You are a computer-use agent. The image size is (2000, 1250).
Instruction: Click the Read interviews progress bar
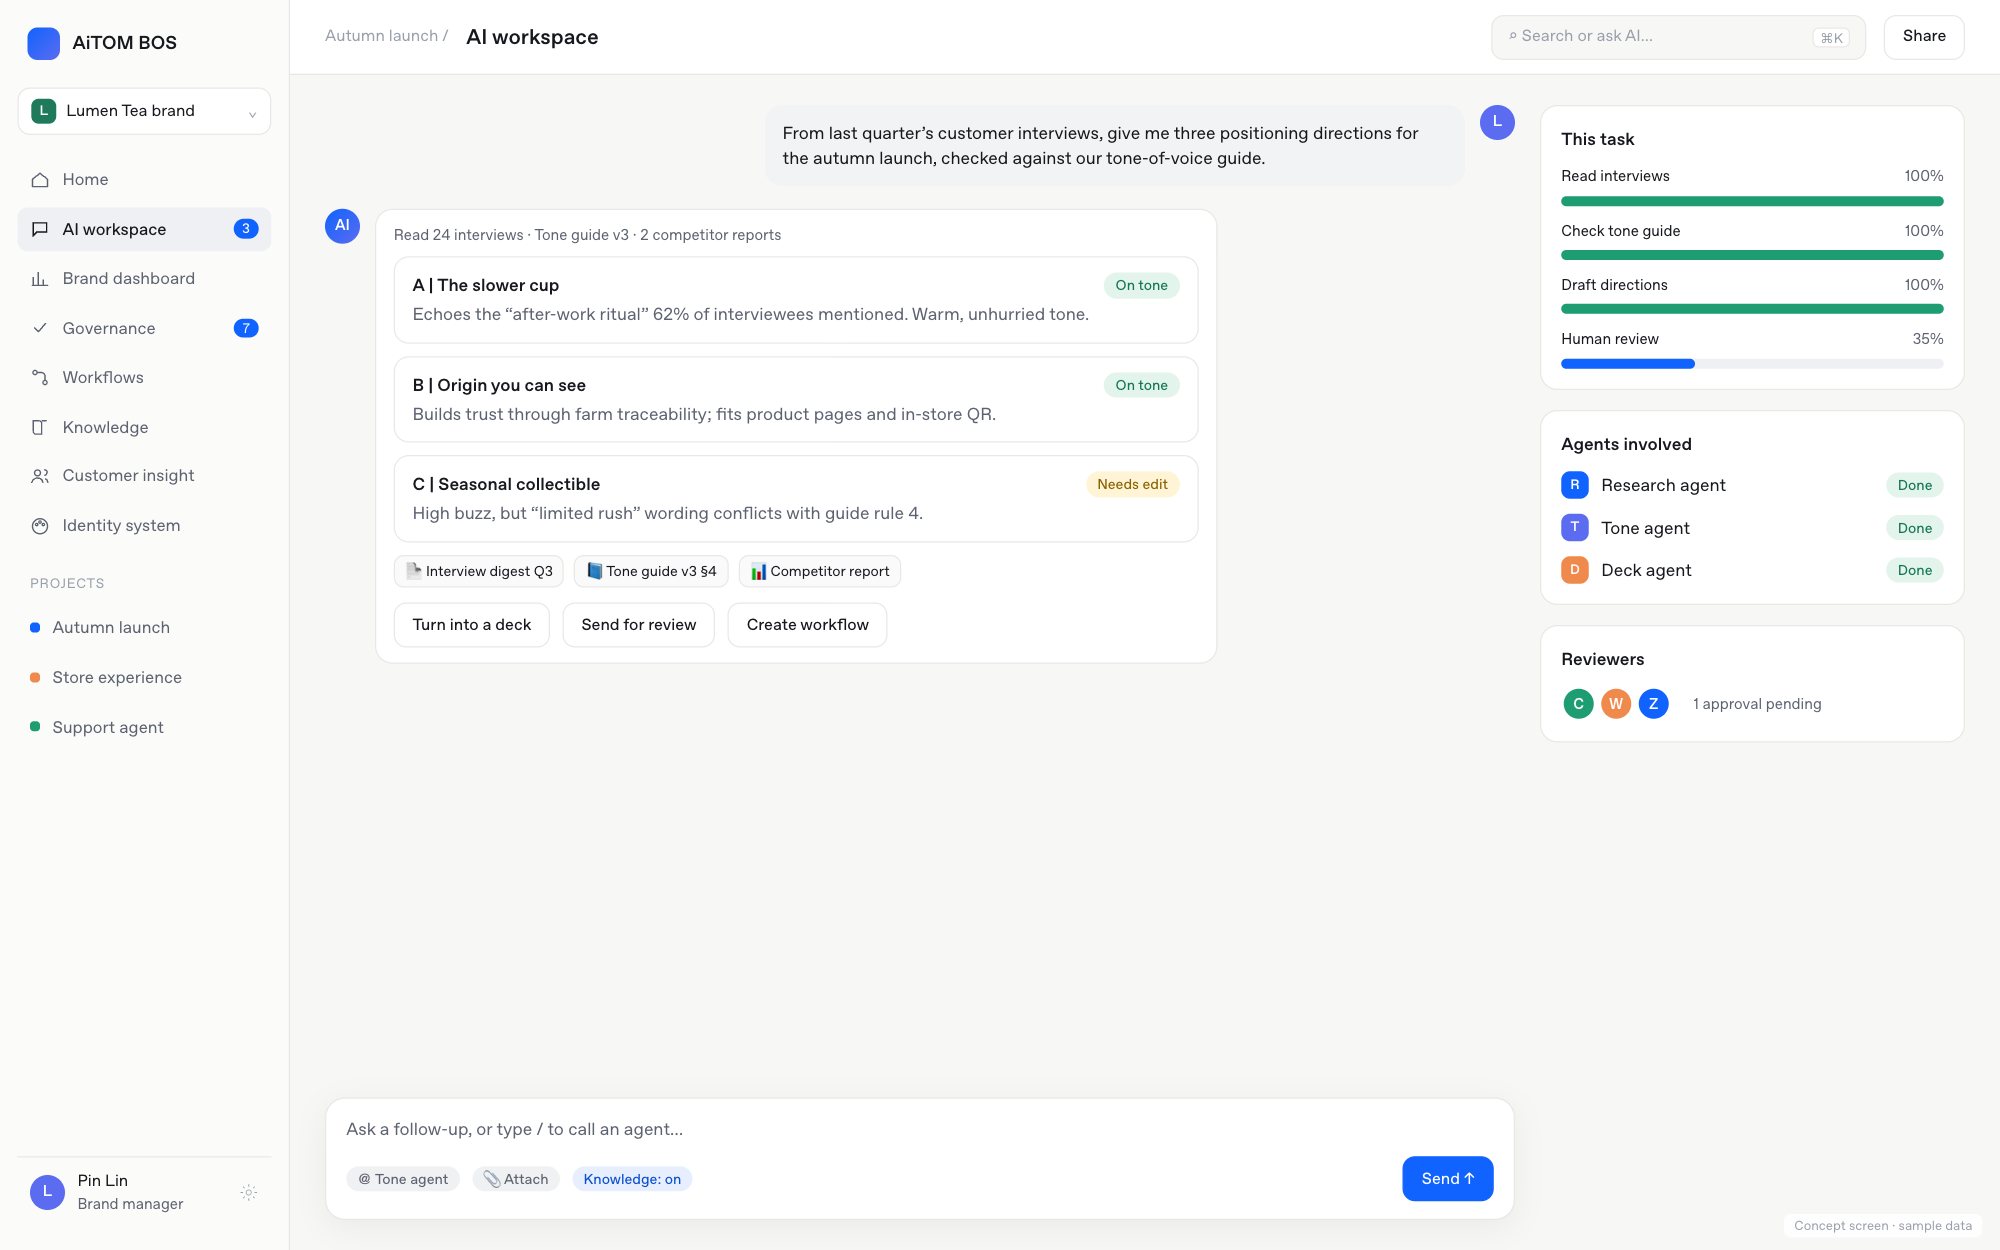[1752, 201]
